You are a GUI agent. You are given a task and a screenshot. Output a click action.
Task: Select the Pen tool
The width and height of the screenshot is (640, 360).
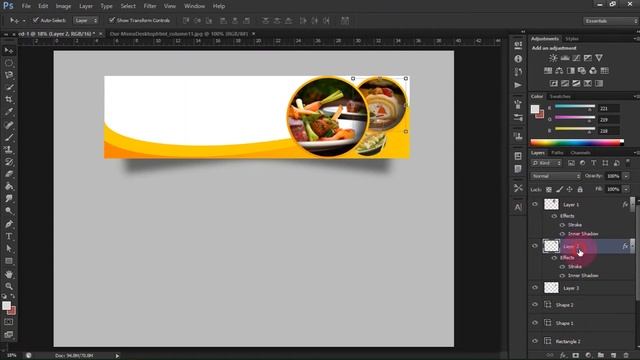click(9, 224)
